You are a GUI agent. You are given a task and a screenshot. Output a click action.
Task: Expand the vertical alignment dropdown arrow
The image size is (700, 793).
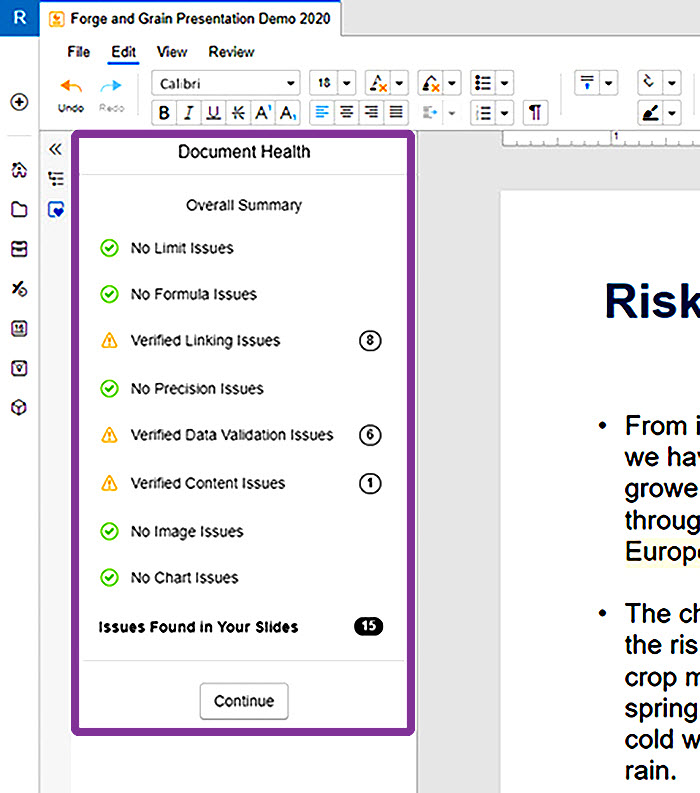coord(609,82)
